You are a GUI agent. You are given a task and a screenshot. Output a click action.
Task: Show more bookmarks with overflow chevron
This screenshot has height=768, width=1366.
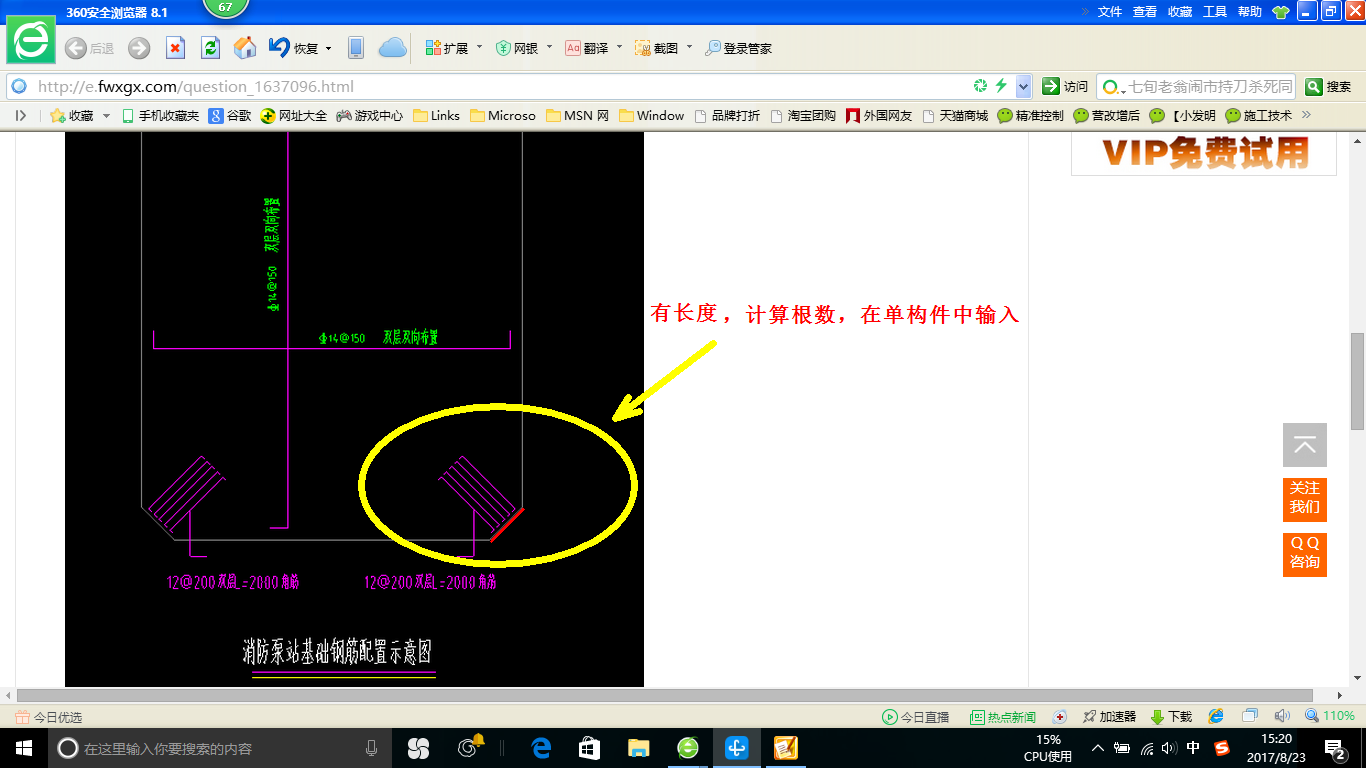click(x=1305, y=116)
